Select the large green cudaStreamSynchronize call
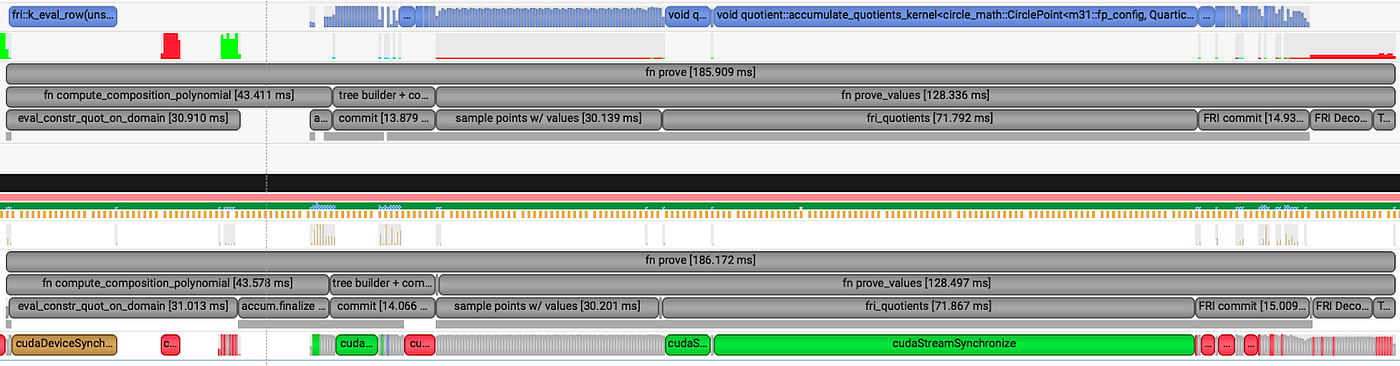This screenshot has height=366, width=1400. (954, 344)
